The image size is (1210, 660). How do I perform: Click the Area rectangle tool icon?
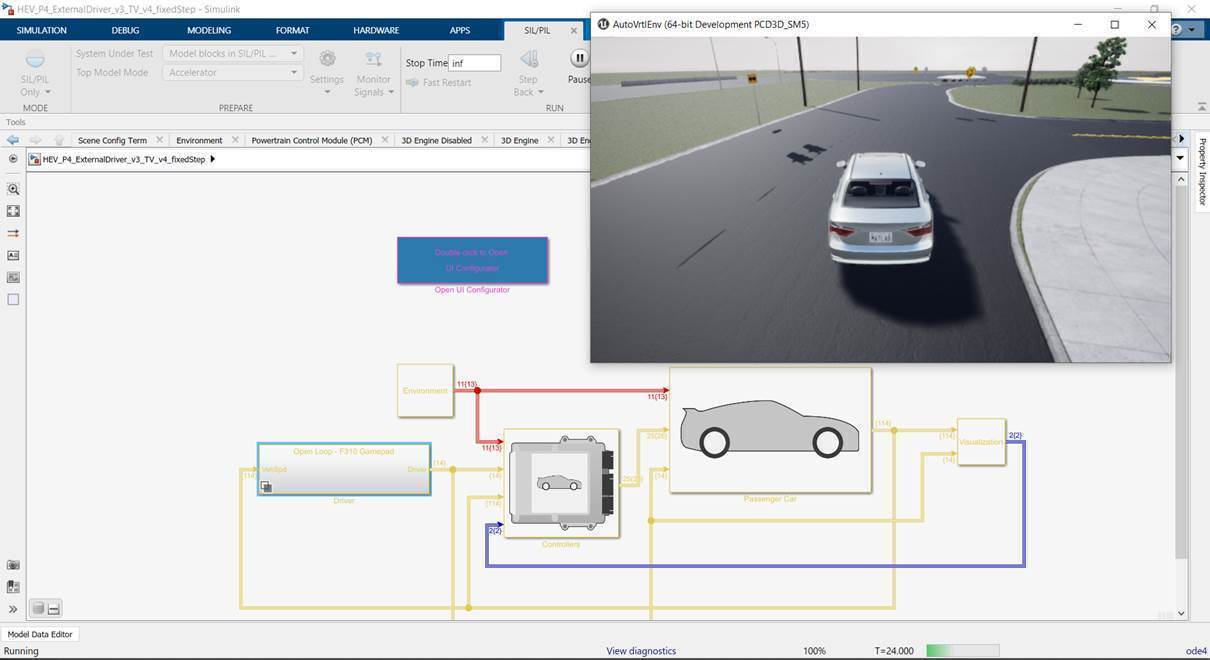pyautogui.click(x=13, y=299)
